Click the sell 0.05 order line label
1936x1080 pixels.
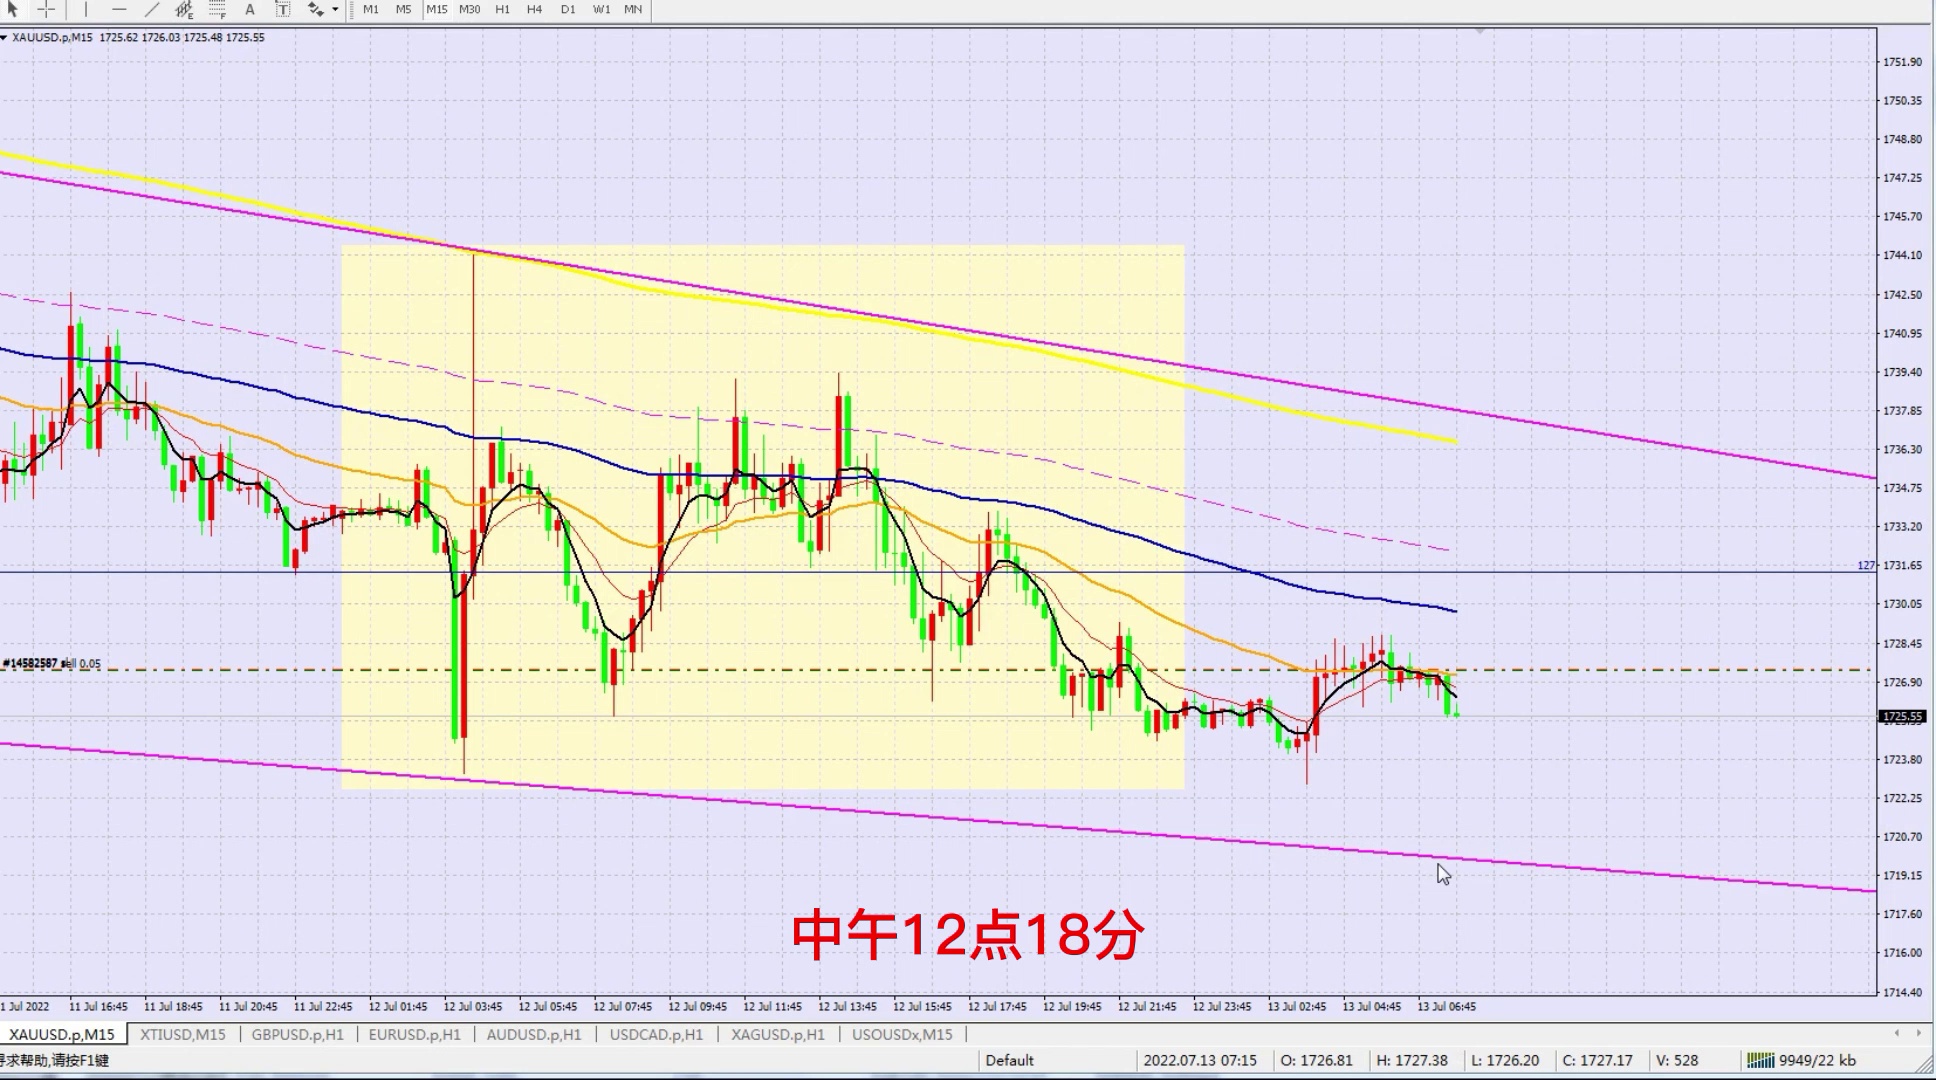(52, 663)
